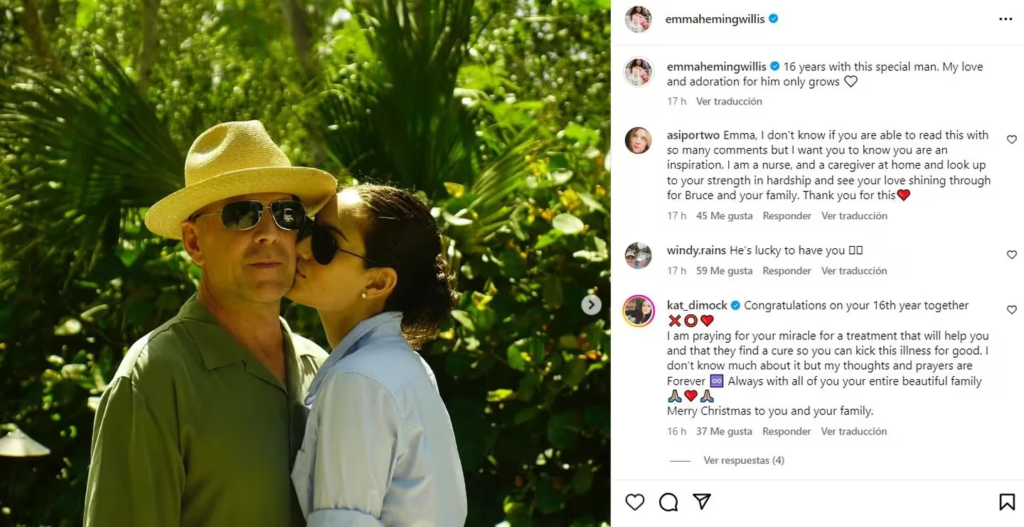Viewport: 1024px width, 527px height.
Task: View '59 Me gusta' likes on windy.rains comment
Action: [724, 271]
